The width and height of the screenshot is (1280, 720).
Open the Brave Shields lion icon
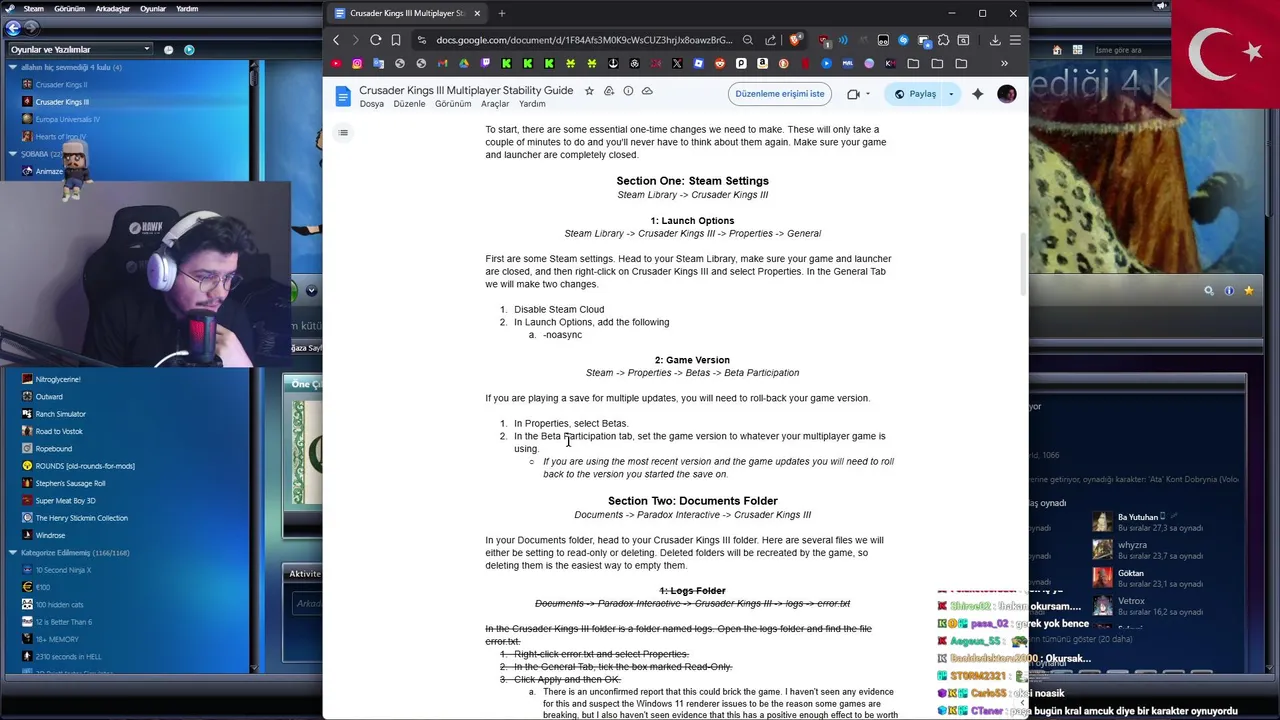pyautogui.click(x=795, y=40)
